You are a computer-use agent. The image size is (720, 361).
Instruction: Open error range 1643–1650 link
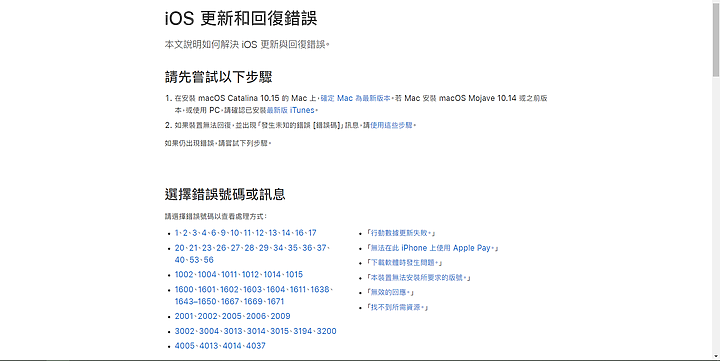(x=195, y=302)
